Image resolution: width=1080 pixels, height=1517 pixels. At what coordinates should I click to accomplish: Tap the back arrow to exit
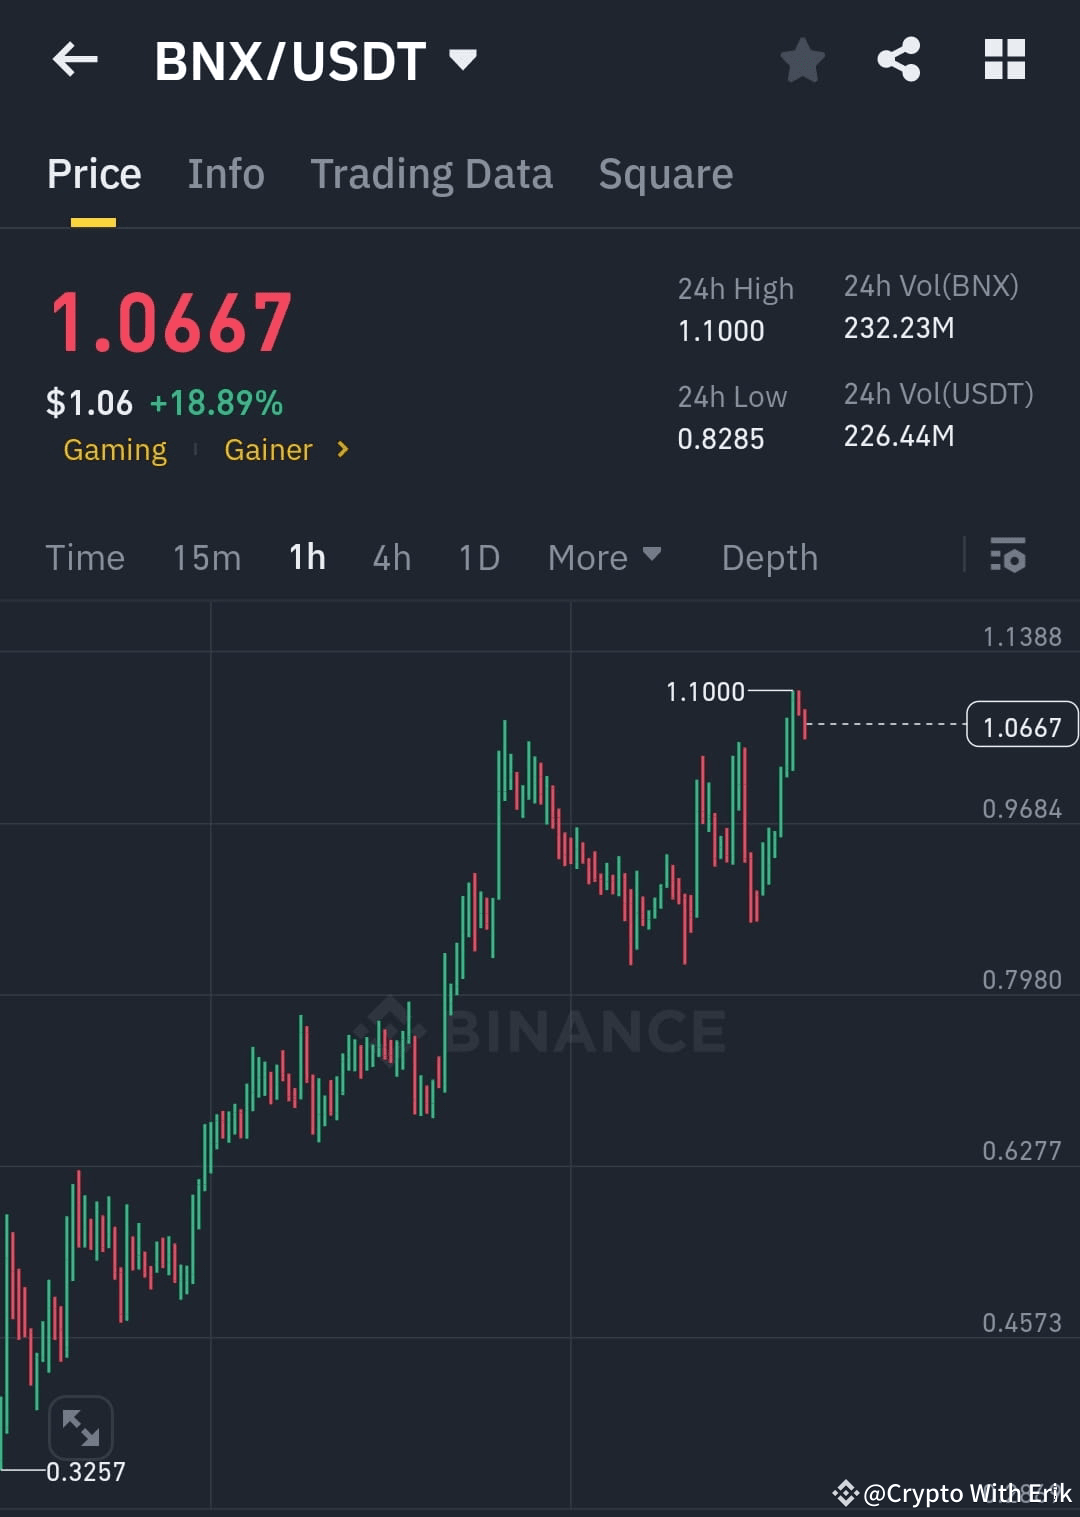pyautogui.click(x=75, y=60)
